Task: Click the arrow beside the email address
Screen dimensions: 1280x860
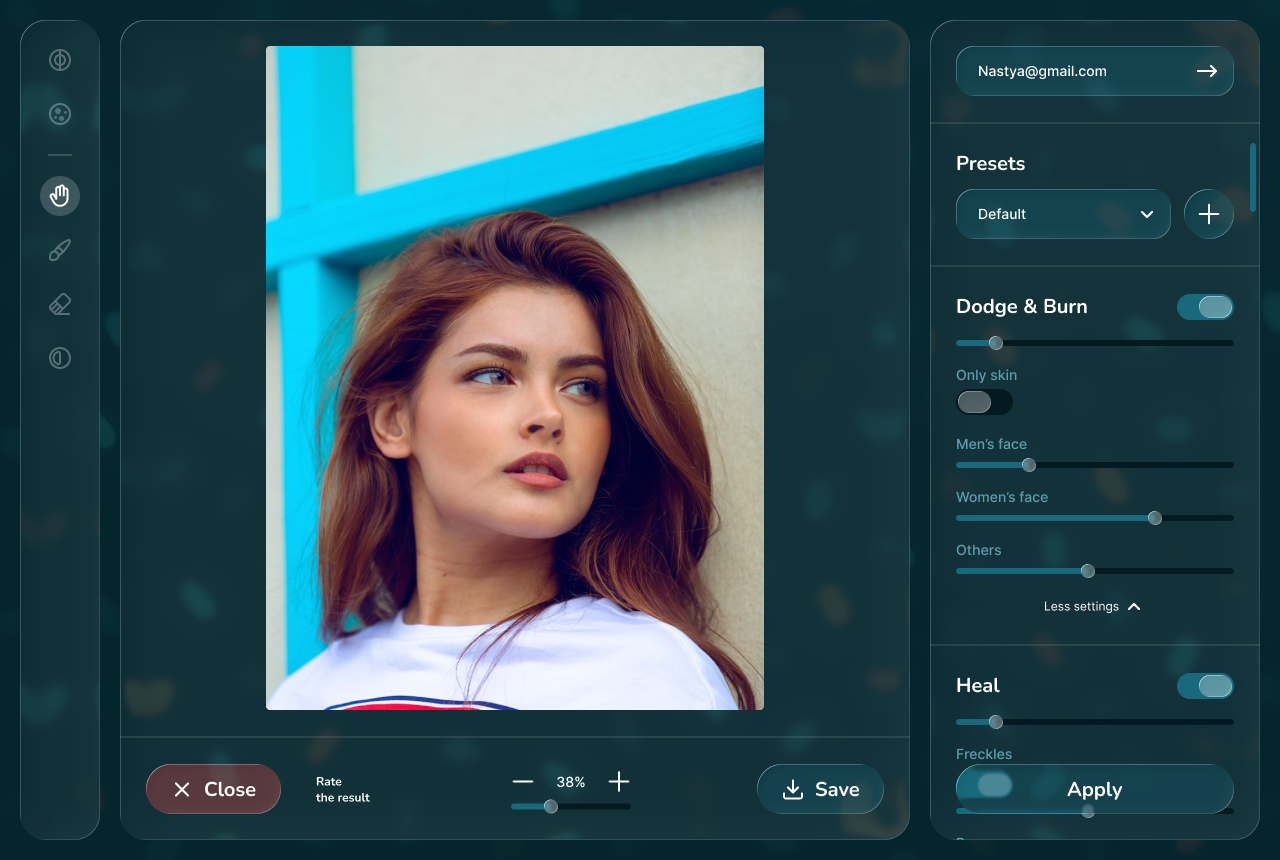Action: click(1207, 71)
